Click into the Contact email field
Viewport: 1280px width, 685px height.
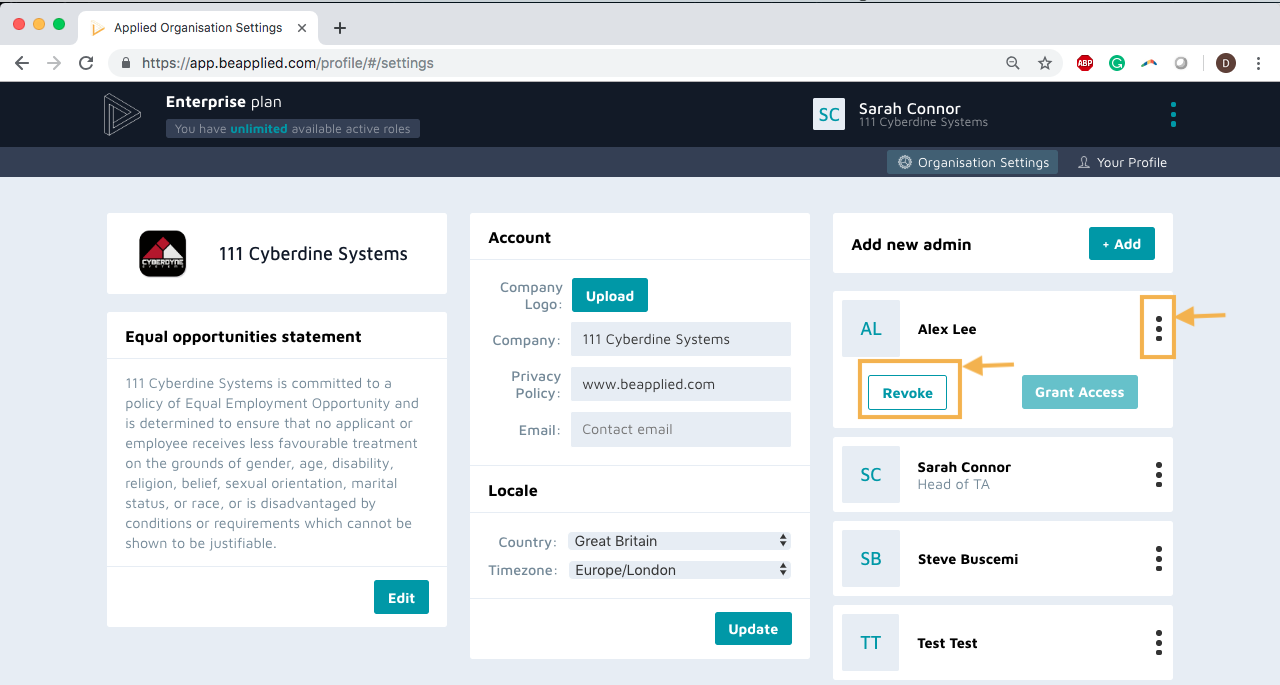pyautogui.click(x=680, y=429)
